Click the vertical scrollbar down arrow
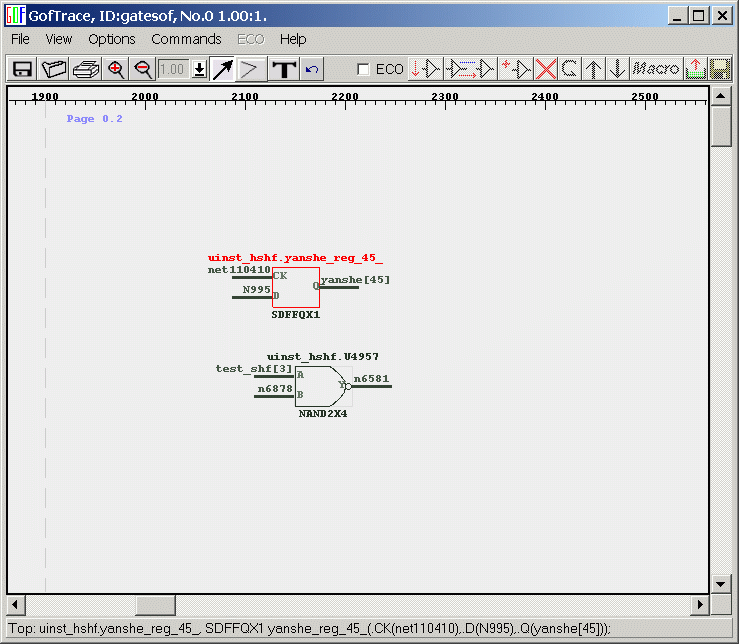739x644 pixels. [721, 584]
